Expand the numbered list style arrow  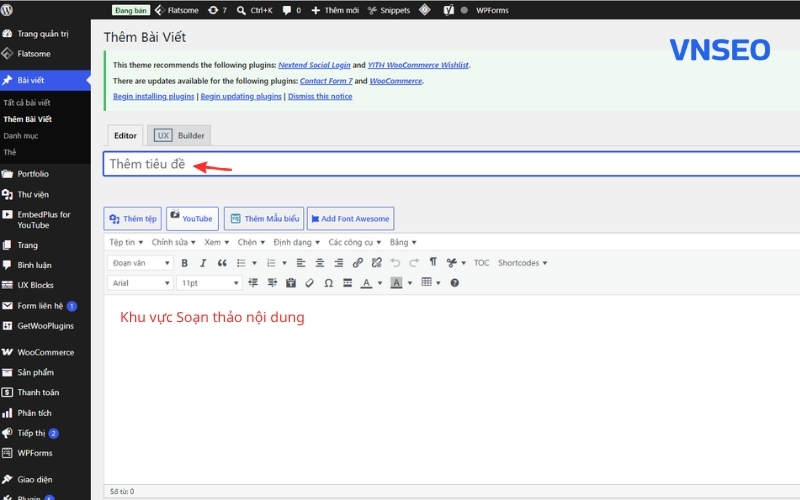284,263
